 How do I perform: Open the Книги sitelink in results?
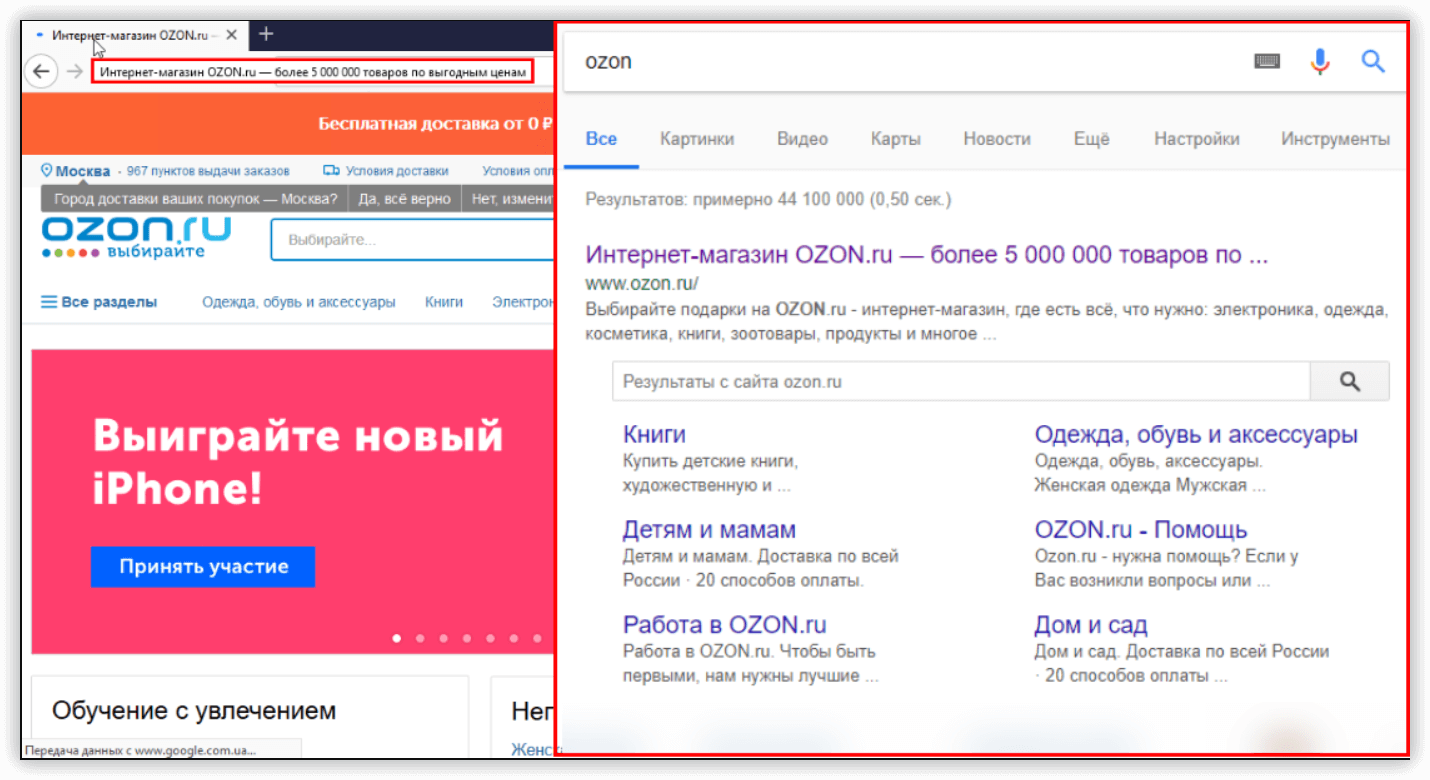click(654, 434)
